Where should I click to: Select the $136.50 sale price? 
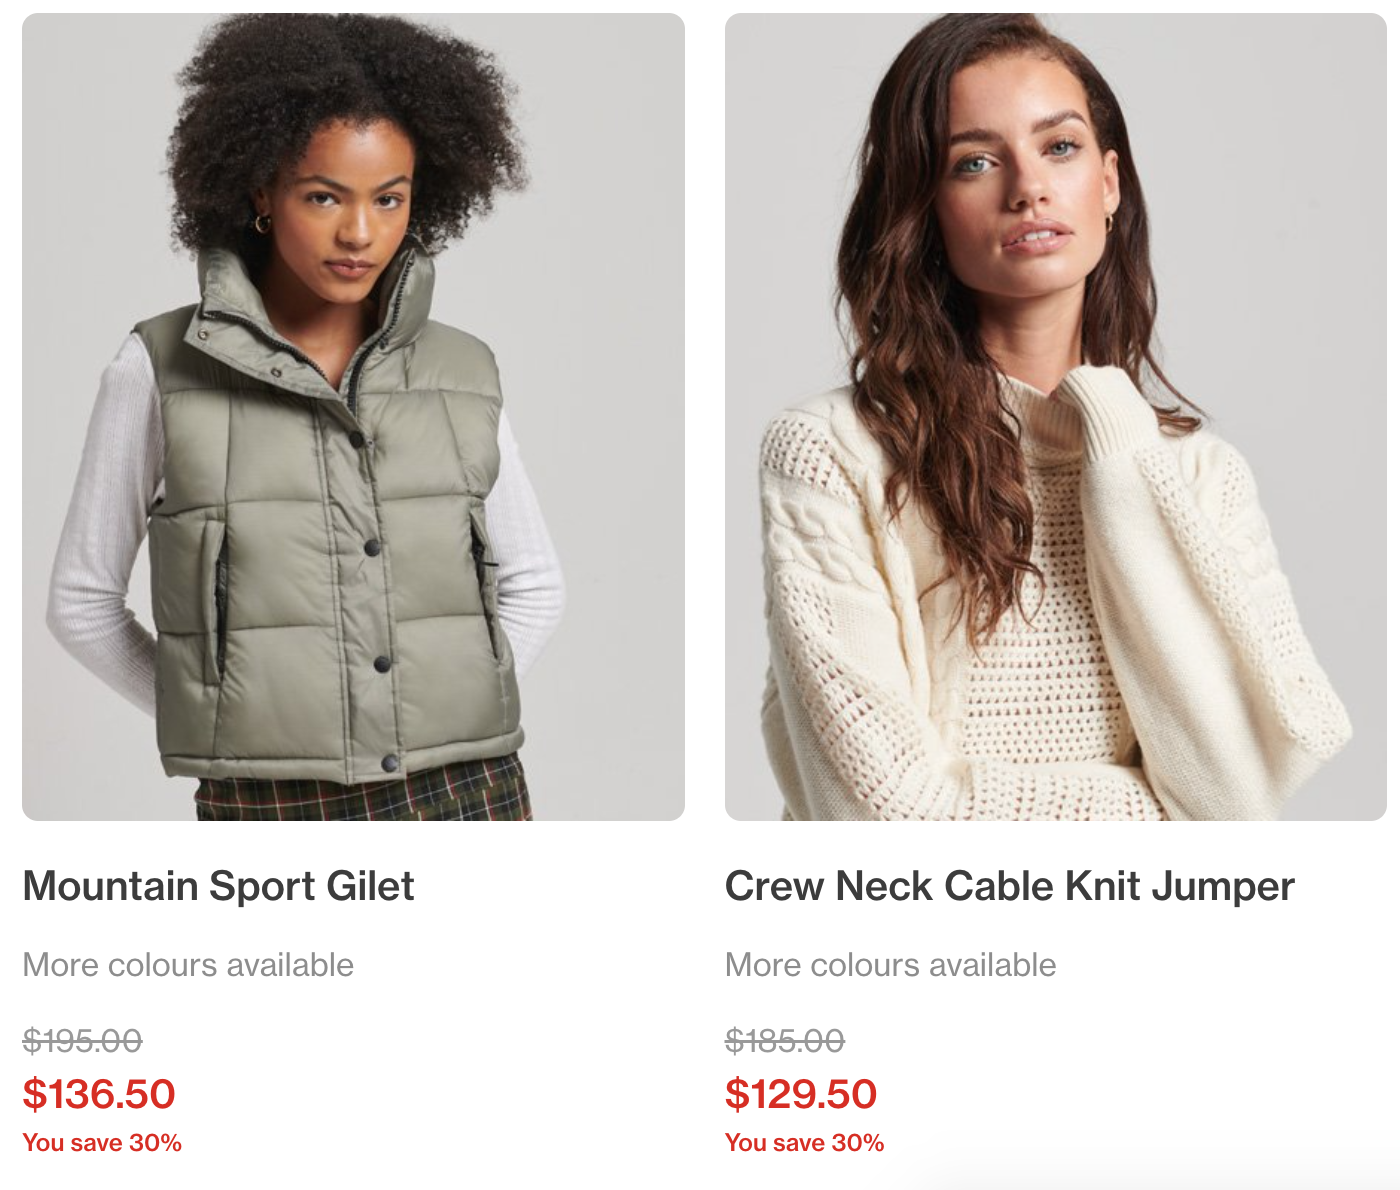pos(99,1094)
